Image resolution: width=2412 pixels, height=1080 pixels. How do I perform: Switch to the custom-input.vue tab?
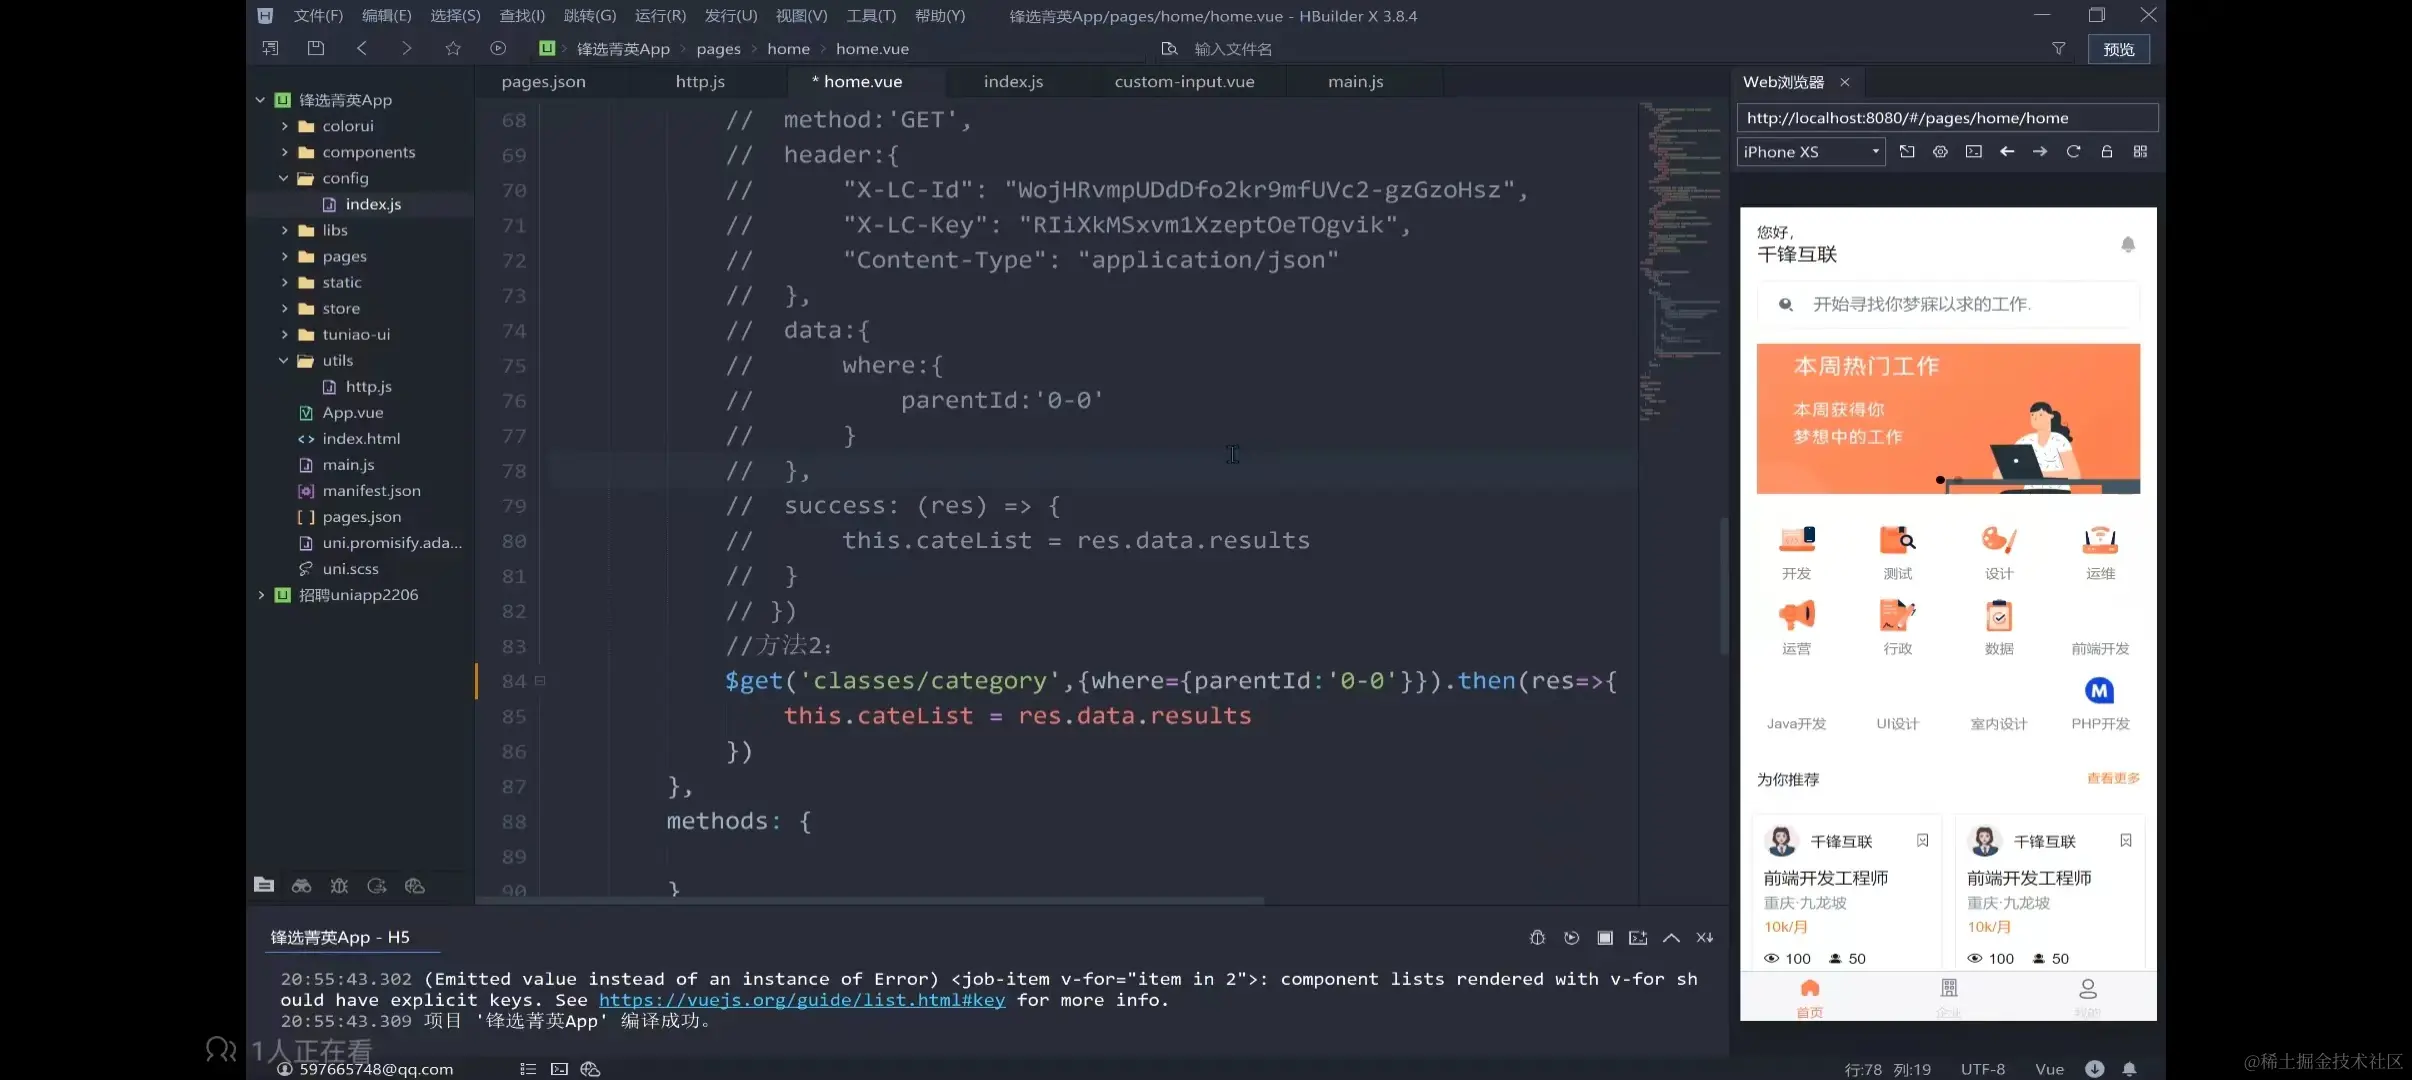[x=1184, y=82]
